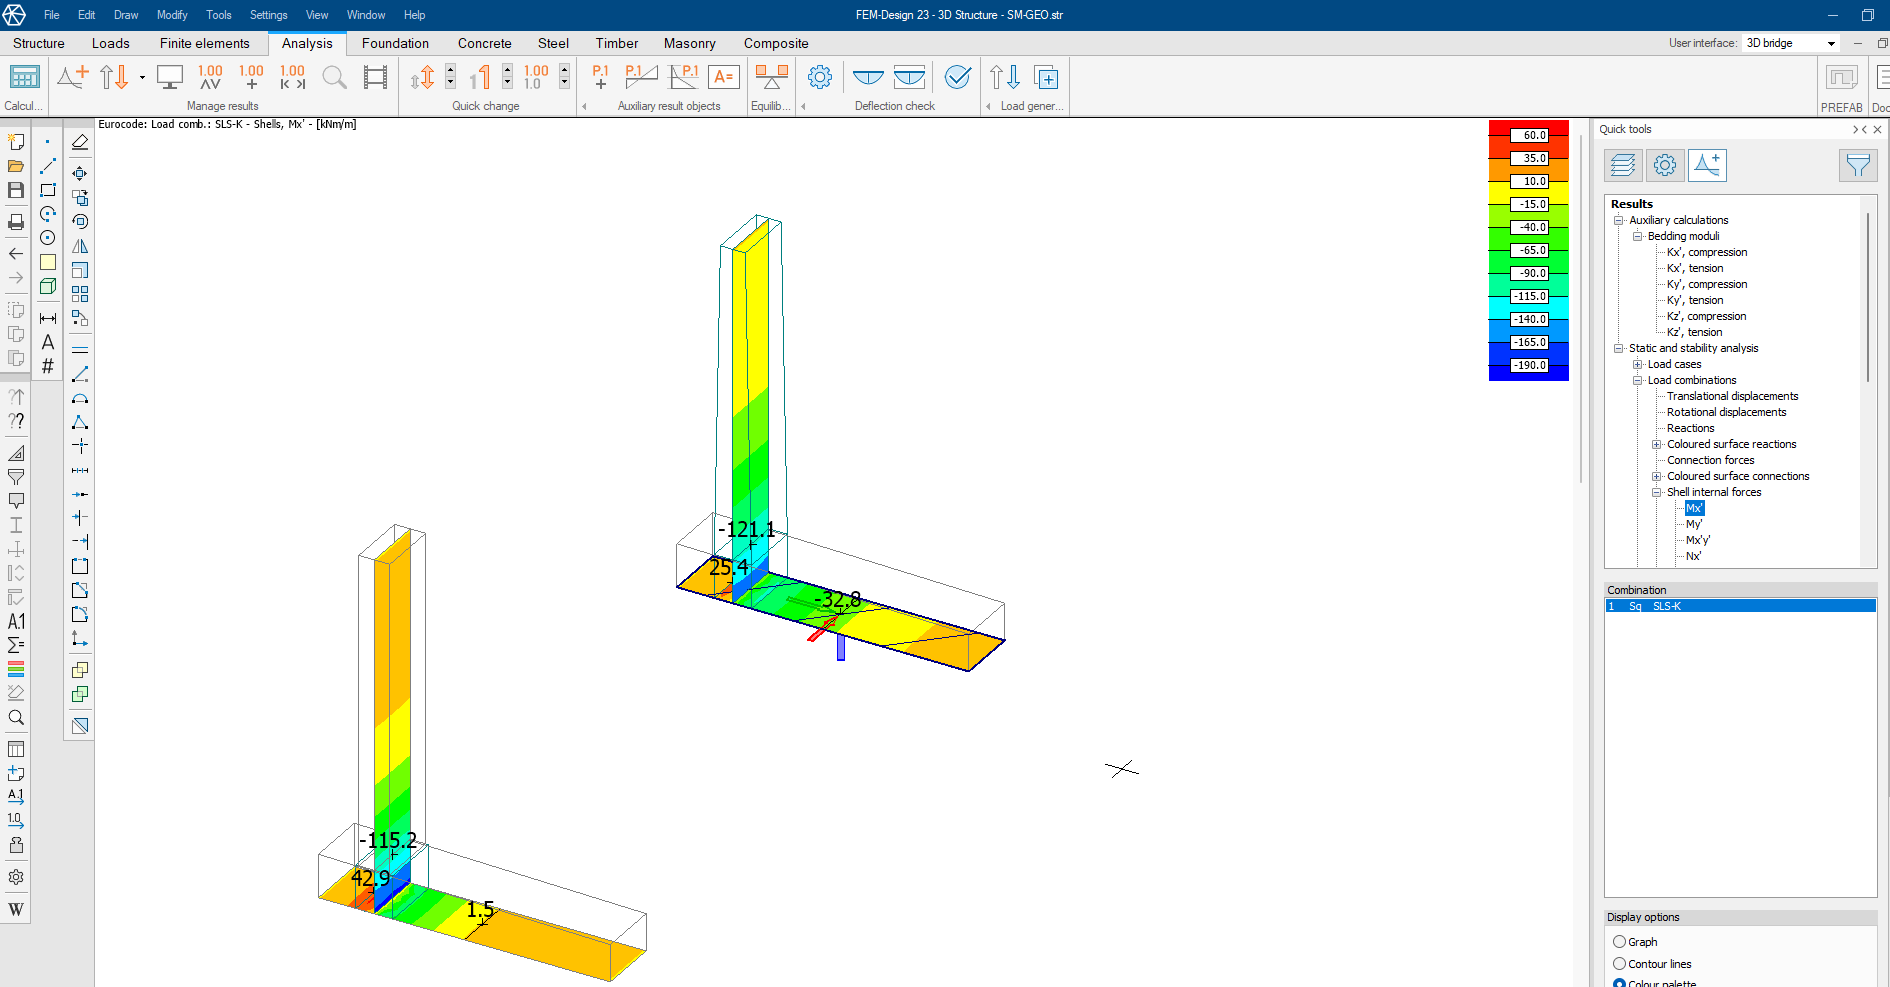Select the Mirror tool icon
Screen dimensions: 1890x987
point(80,246)
